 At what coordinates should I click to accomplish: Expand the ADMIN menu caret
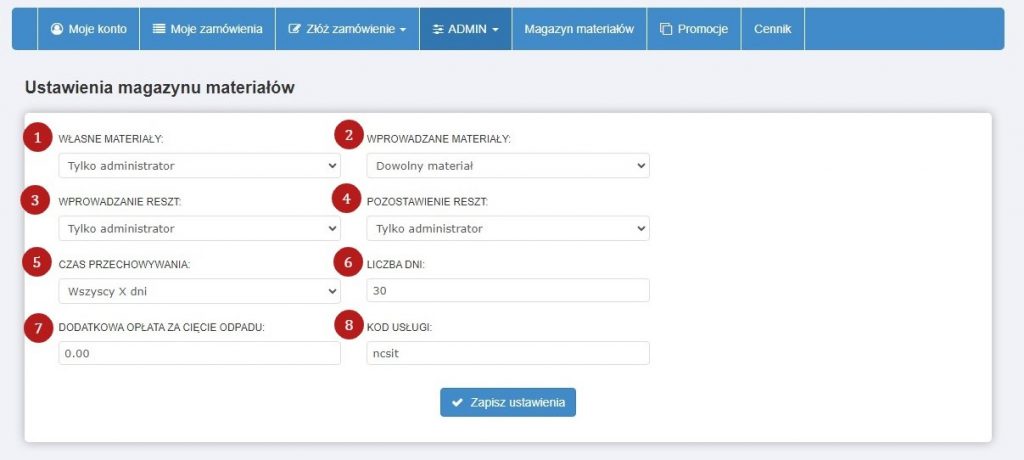pos(495,30)
